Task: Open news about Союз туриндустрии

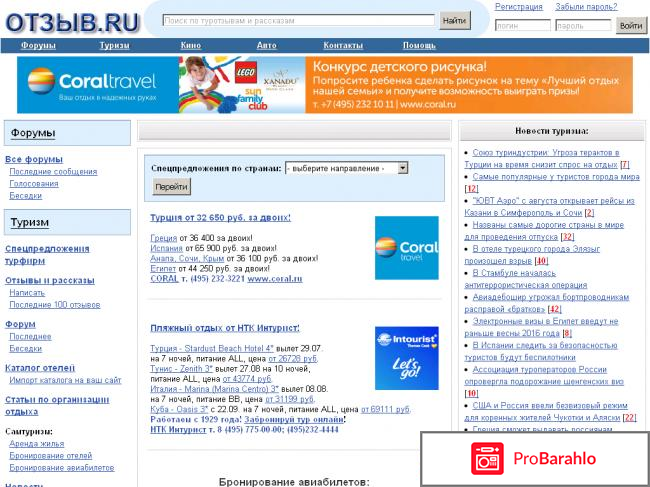Action: coord(543,159)
